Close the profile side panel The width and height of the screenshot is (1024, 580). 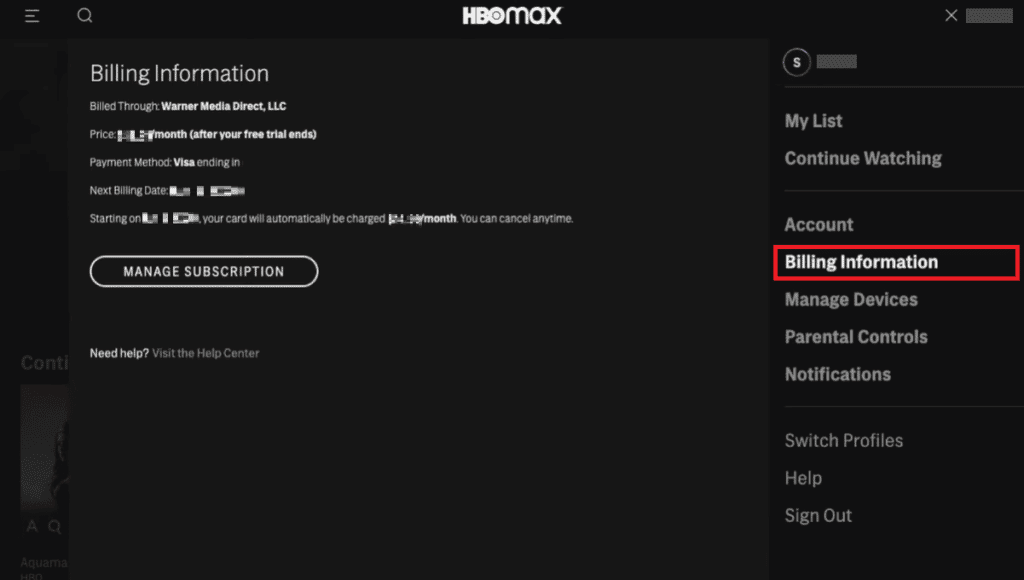pos(951,15)
